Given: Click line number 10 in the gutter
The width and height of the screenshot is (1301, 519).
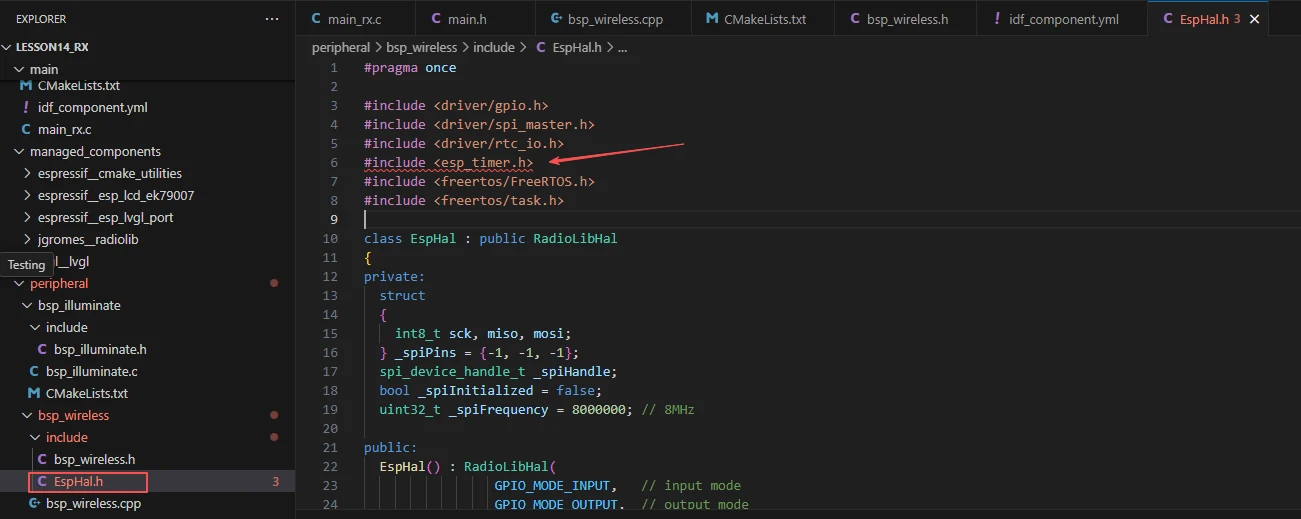Looking at the screenshot, I should pyautogui.click(x=331, y=238).
